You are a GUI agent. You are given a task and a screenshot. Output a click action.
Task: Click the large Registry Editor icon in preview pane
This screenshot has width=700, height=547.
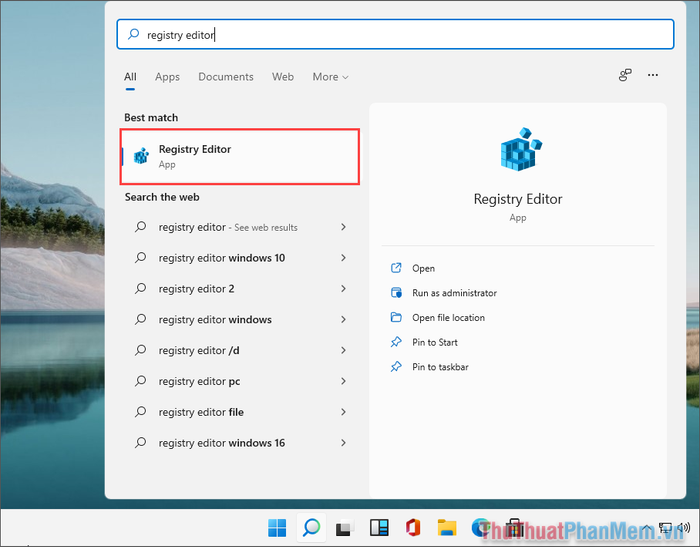521,149
